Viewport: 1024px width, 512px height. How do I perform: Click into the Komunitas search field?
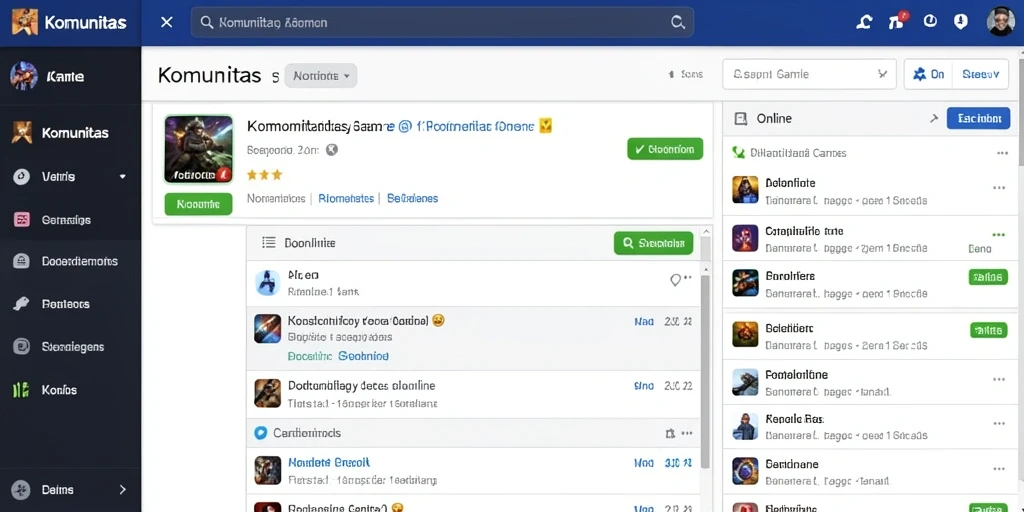pos(442,22)
